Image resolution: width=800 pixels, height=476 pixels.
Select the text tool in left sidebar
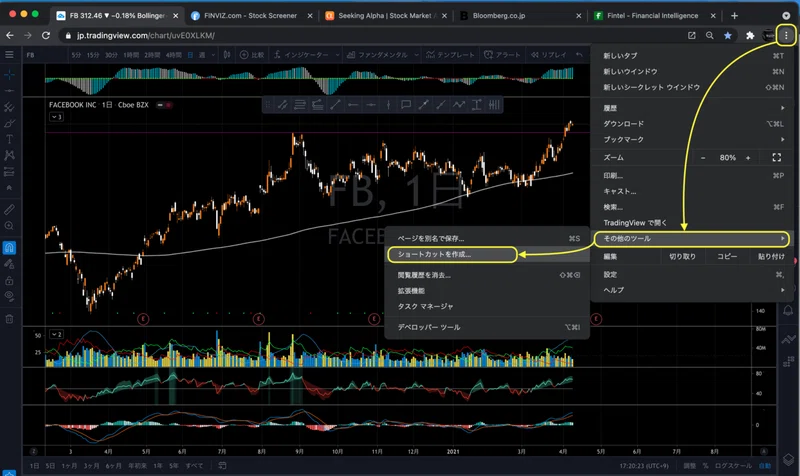point(9,139)
